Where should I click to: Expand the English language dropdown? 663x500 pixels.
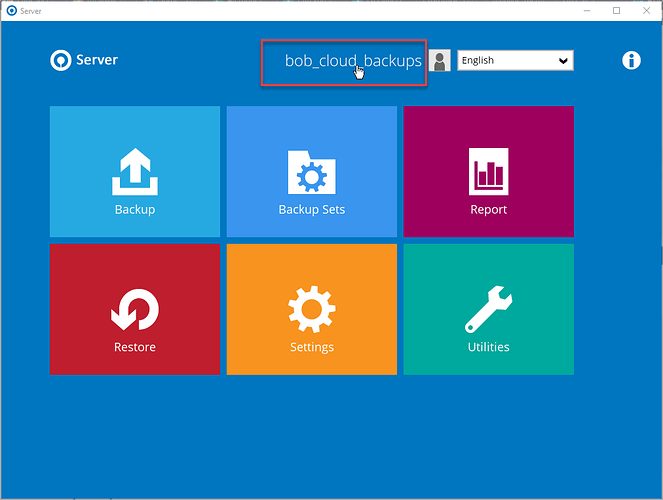tap(515, 61)
